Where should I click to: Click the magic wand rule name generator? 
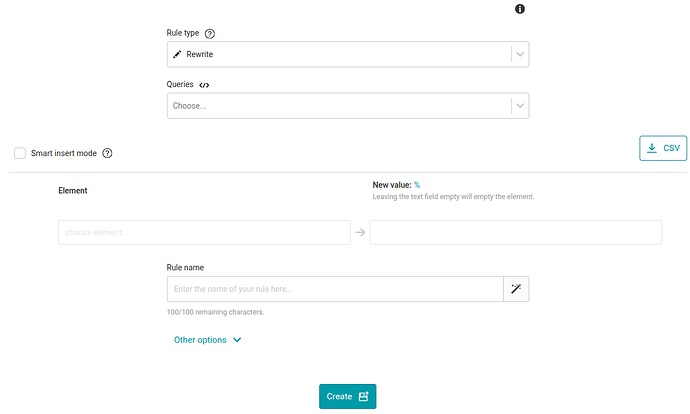tap(516, 289)
